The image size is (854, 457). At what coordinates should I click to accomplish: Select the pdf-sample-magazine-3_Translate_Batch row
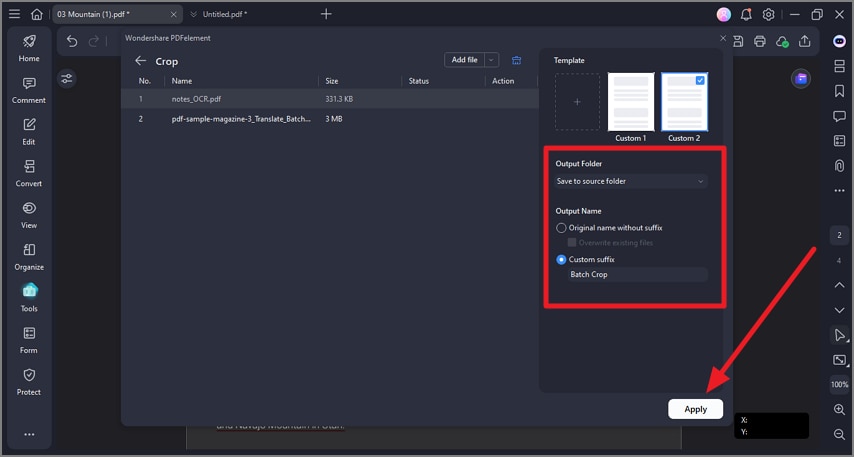click(330, 119)
